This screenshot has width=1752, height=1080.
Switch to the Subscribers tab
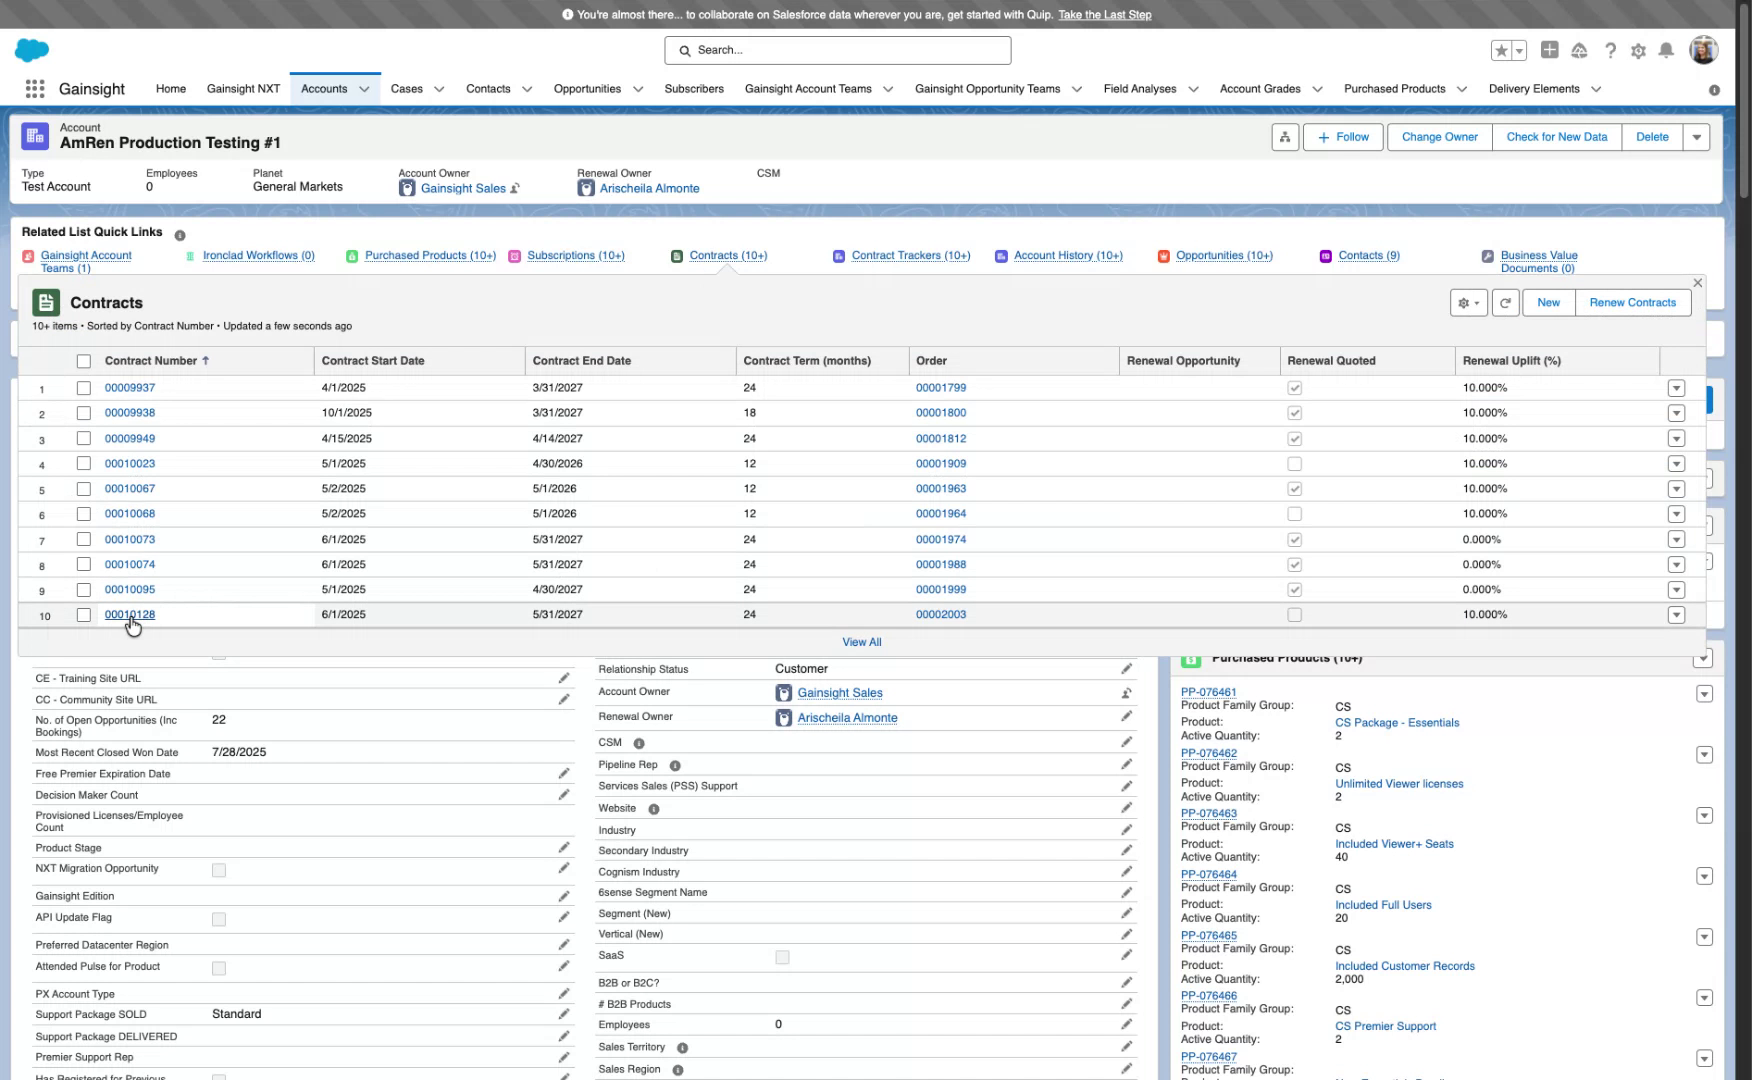[x=694, y=88]
